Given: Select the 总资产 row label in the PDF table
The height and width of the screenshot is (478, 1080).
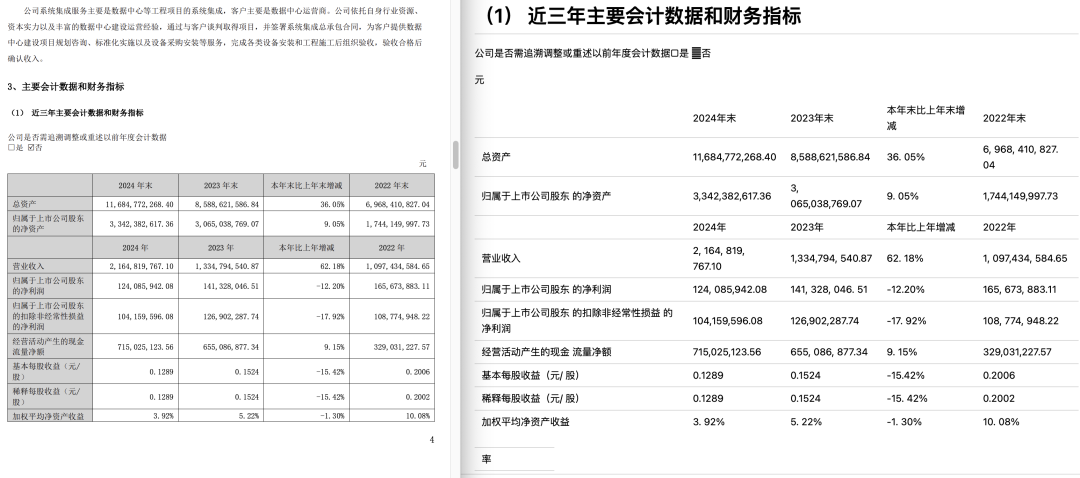Looking at the screenshot, I should (23, 205).
